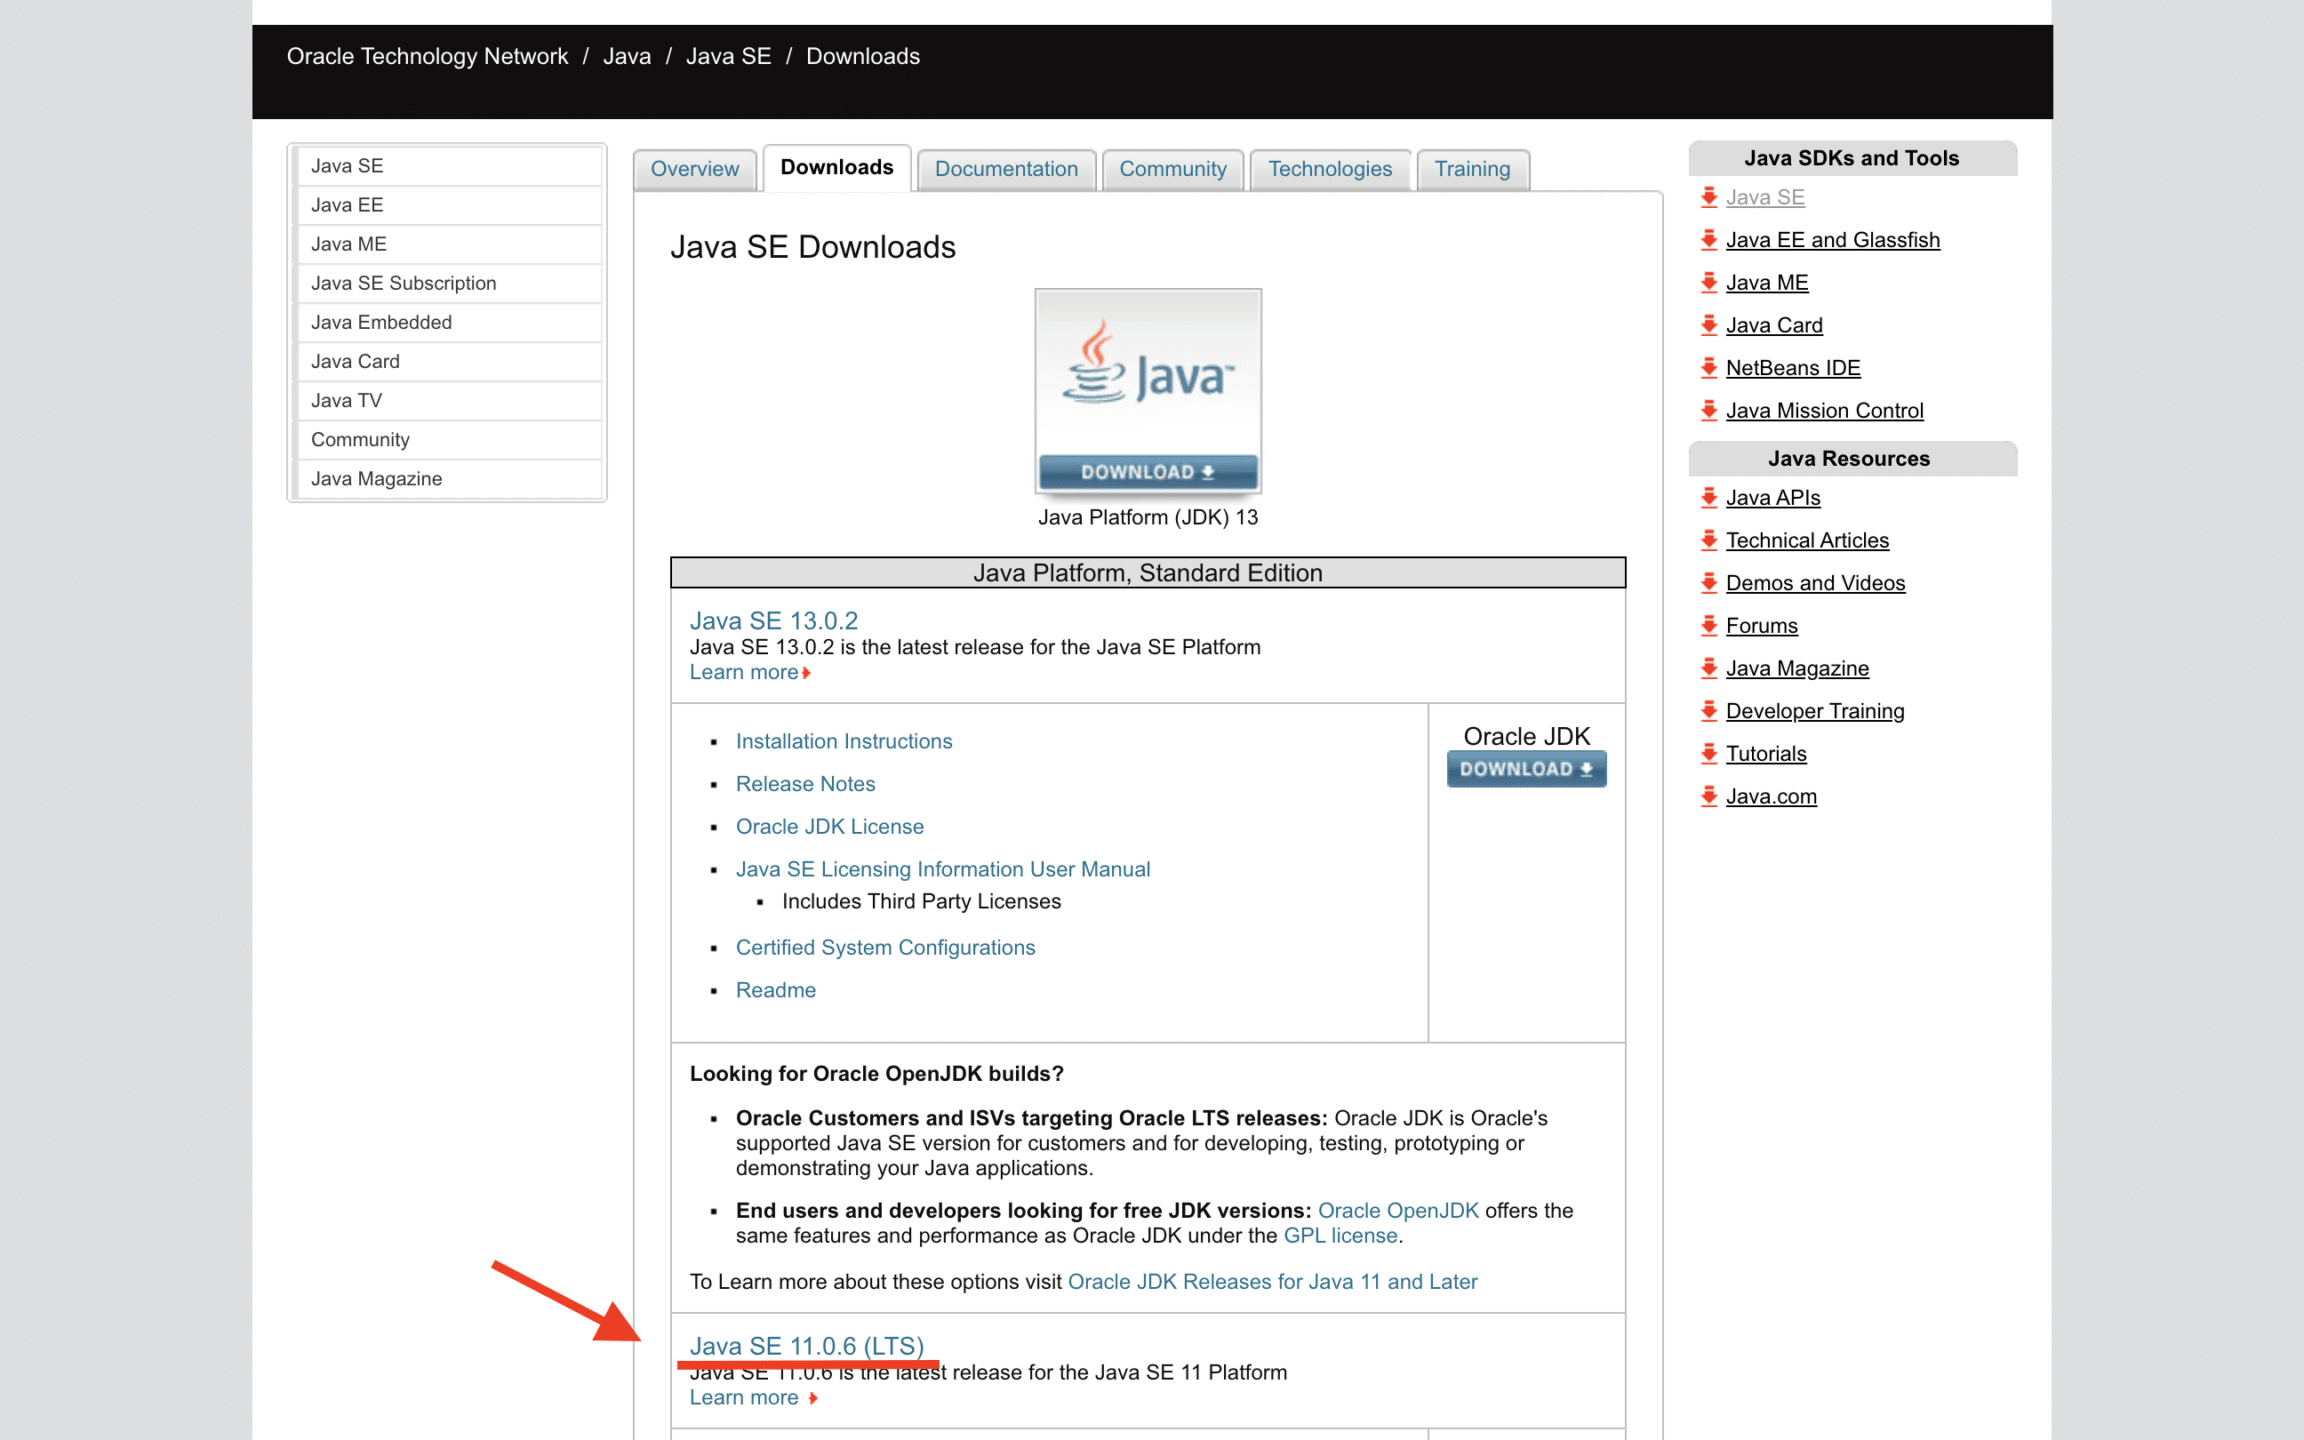Go to the Technologies tab
The image size is (2304, 1440).
click(1330, 169)
